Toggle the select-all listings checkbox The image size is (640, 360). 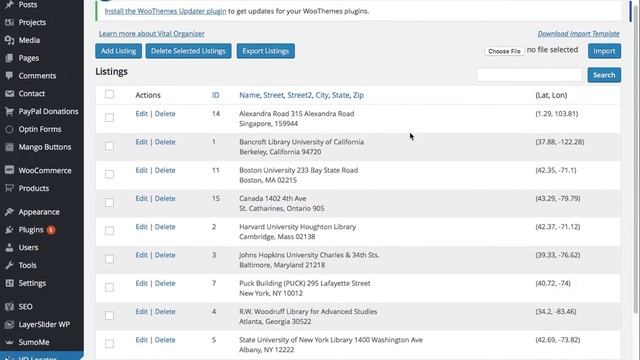pos(109,94)
